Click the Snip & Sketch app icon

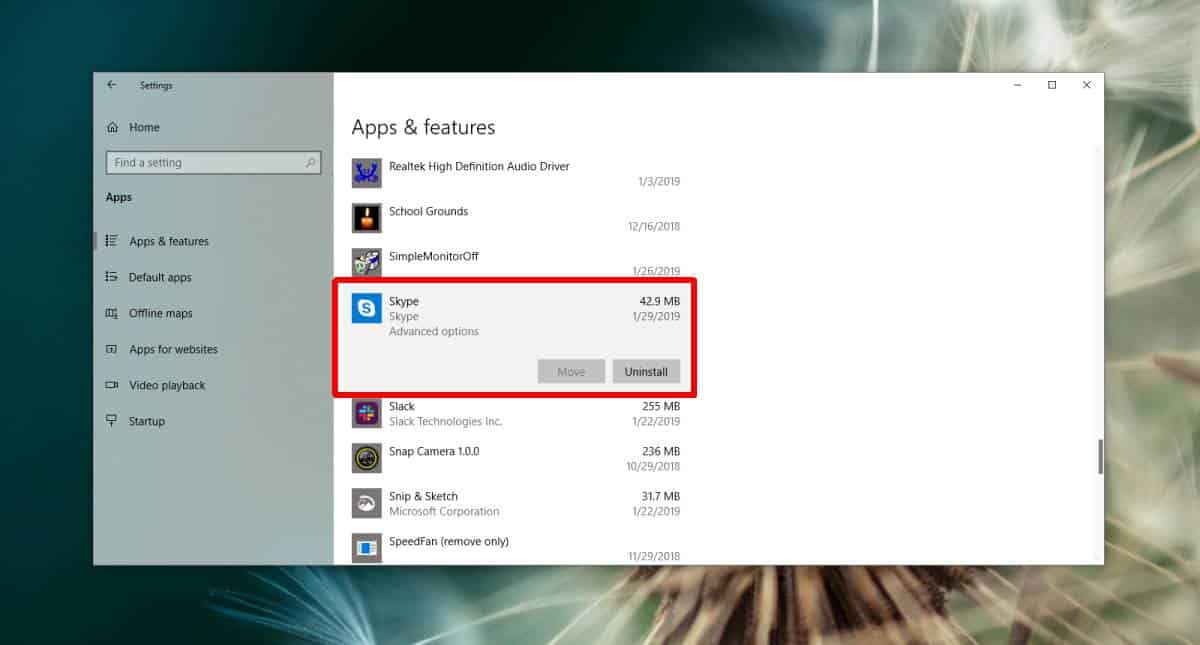367,503
